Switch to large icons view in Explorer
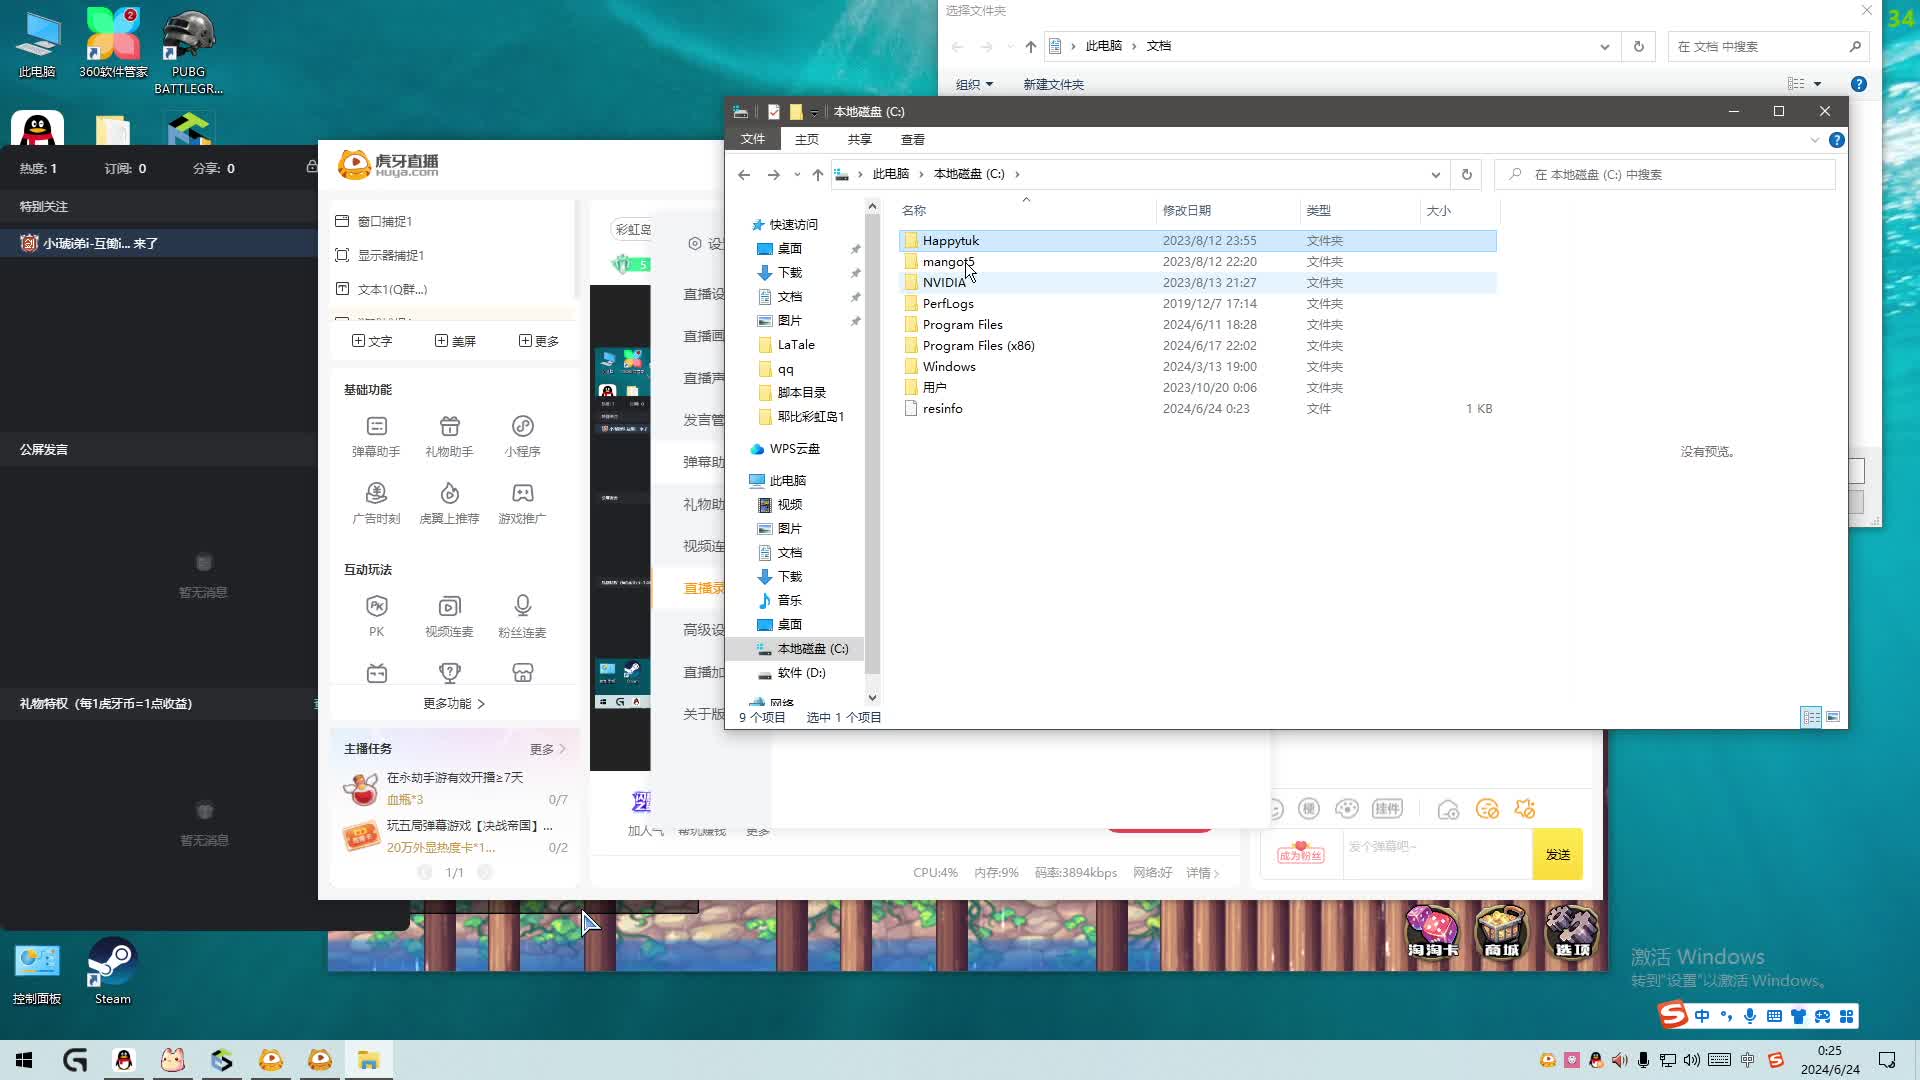Viewport: 1920px width, 1080px height. 1833,717
